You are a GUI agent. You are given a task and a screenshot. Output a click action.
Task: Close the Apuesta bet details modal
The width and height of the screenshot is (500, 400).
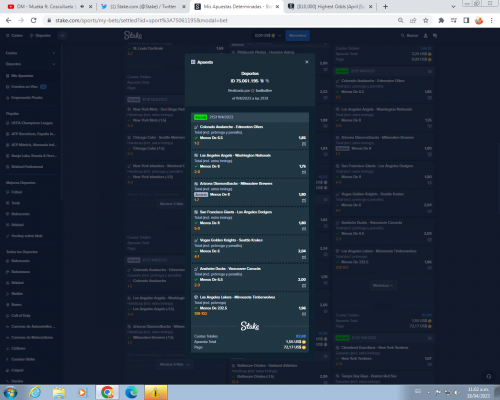(x=307, y=62)
